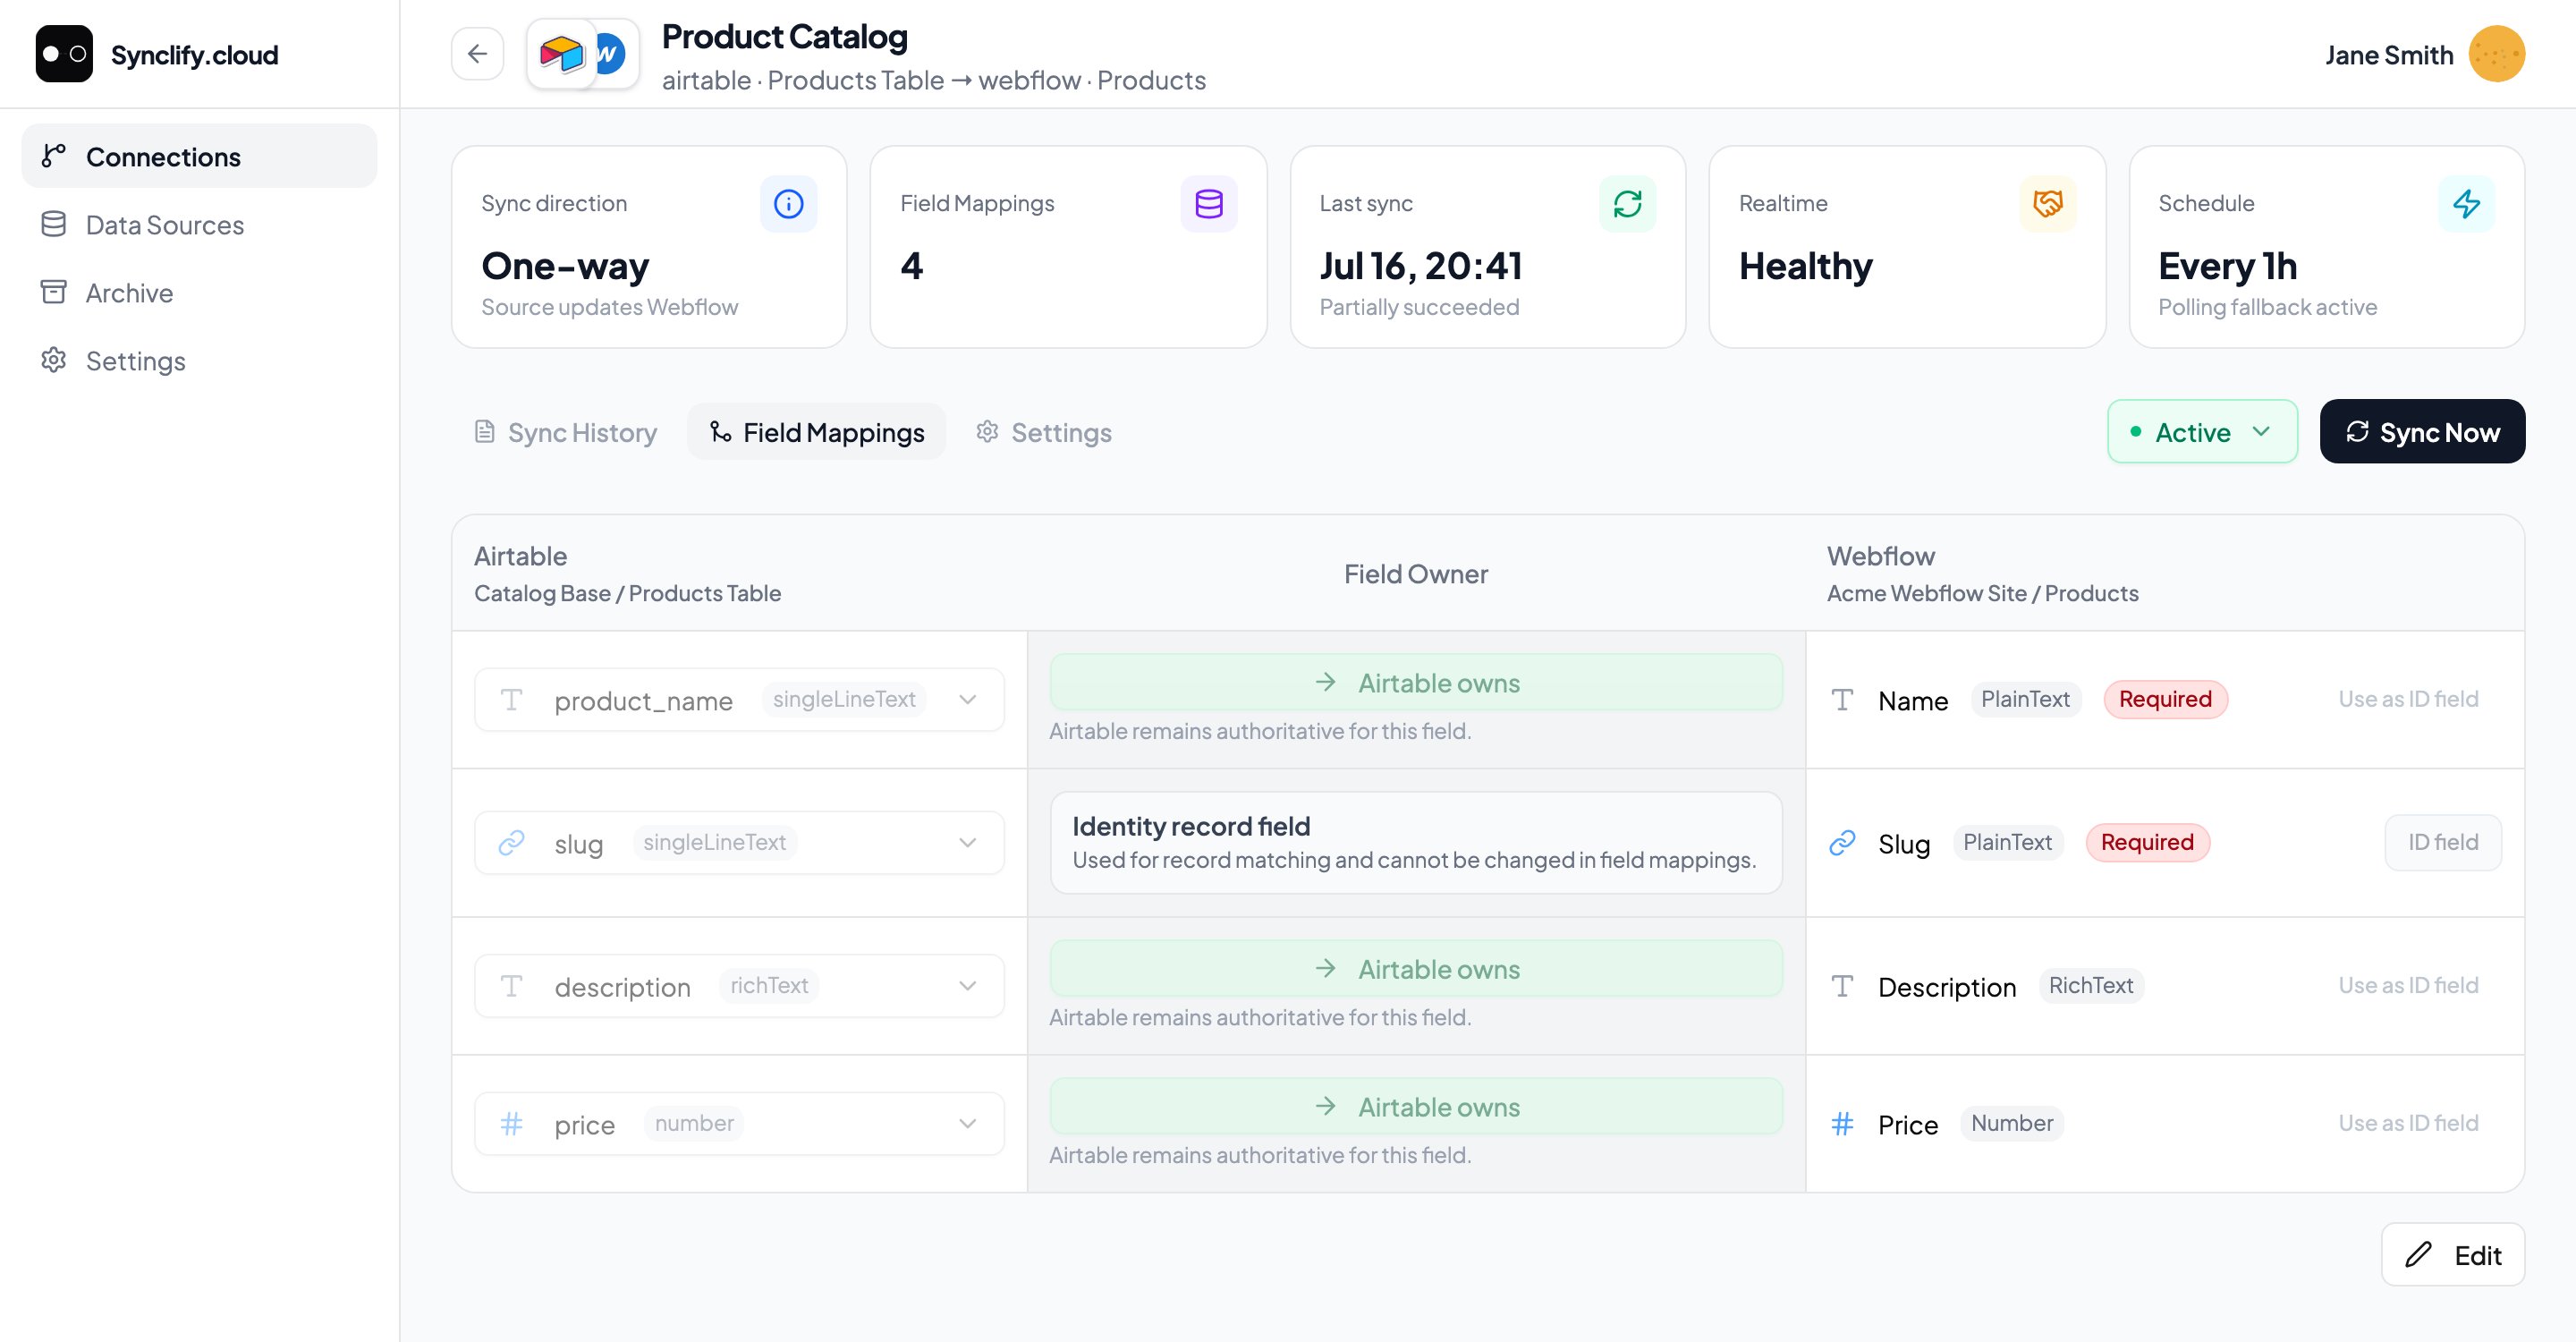
Task: Click the link icon beside Airtable slug
Action: [511, 843]
